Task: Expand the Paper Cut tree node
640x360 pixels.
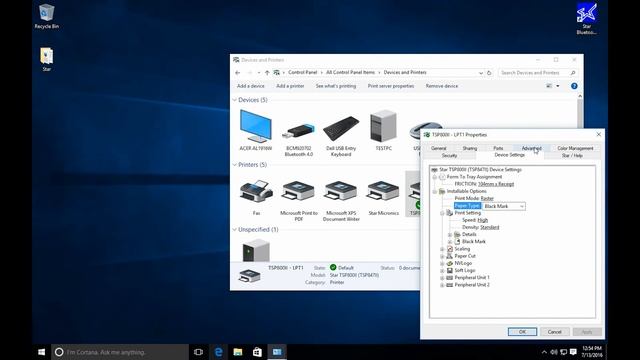Action: tap(442, 256)
